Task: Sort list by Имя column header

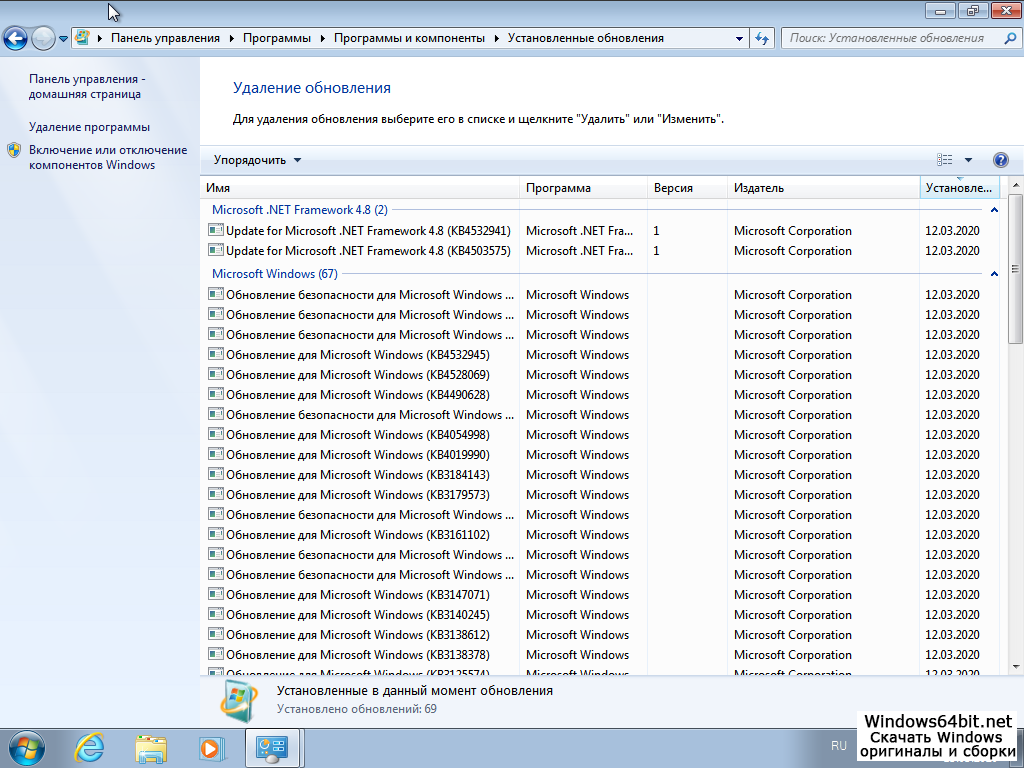Action: (360, 188)
